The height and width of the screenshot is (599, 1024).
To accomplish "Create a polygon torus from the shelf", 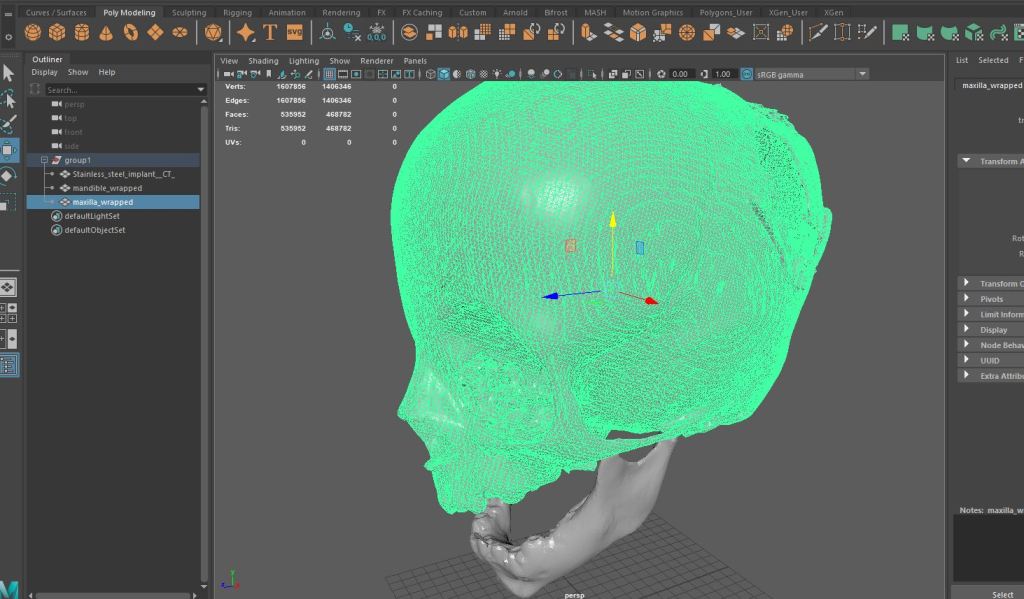I will tap(130, 33).
